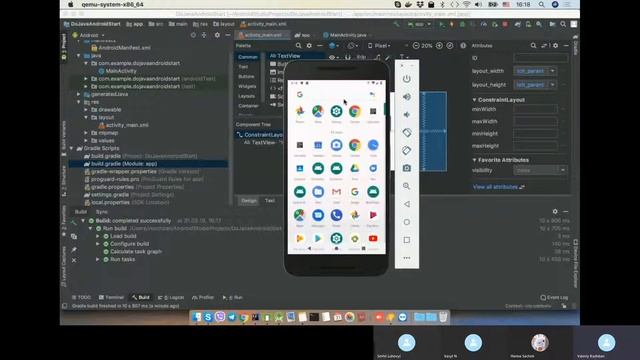Screen dimensions: 640x360
Task: Switch to Sync tab in Build panel
Action: 102,212
